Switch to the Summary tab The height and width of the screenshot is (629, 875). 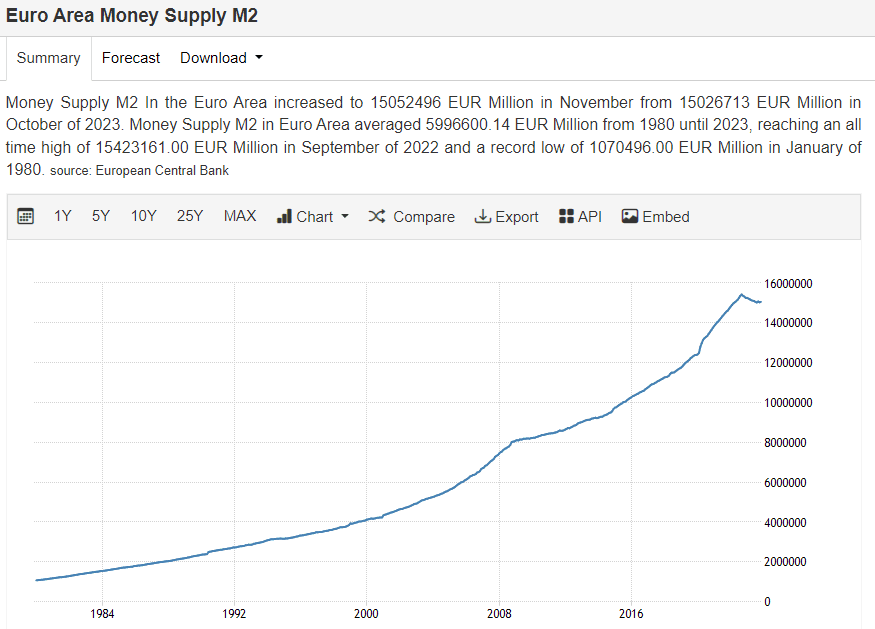click(x=48, y=58)
